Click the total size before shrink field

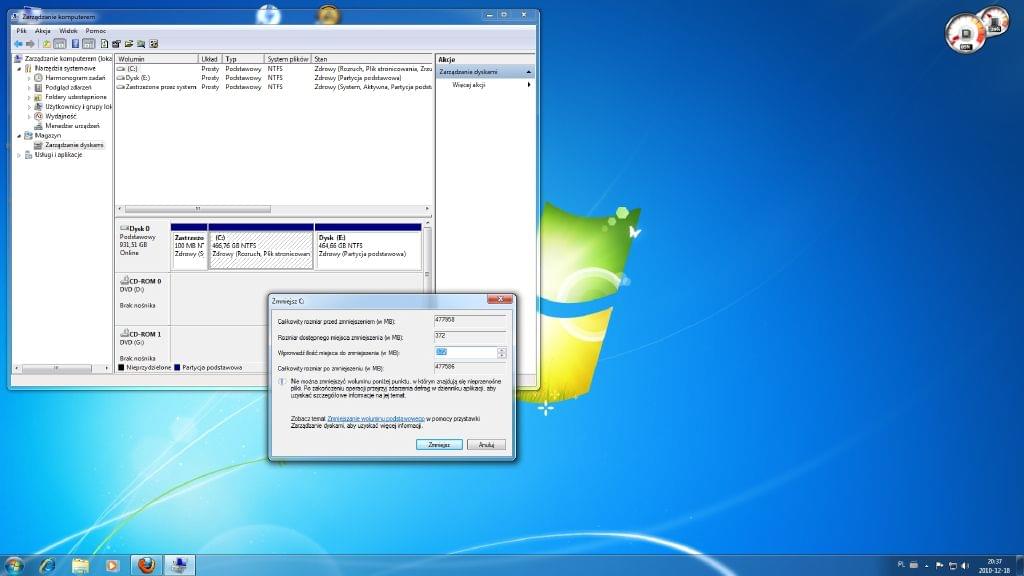(x=470, y=321)
